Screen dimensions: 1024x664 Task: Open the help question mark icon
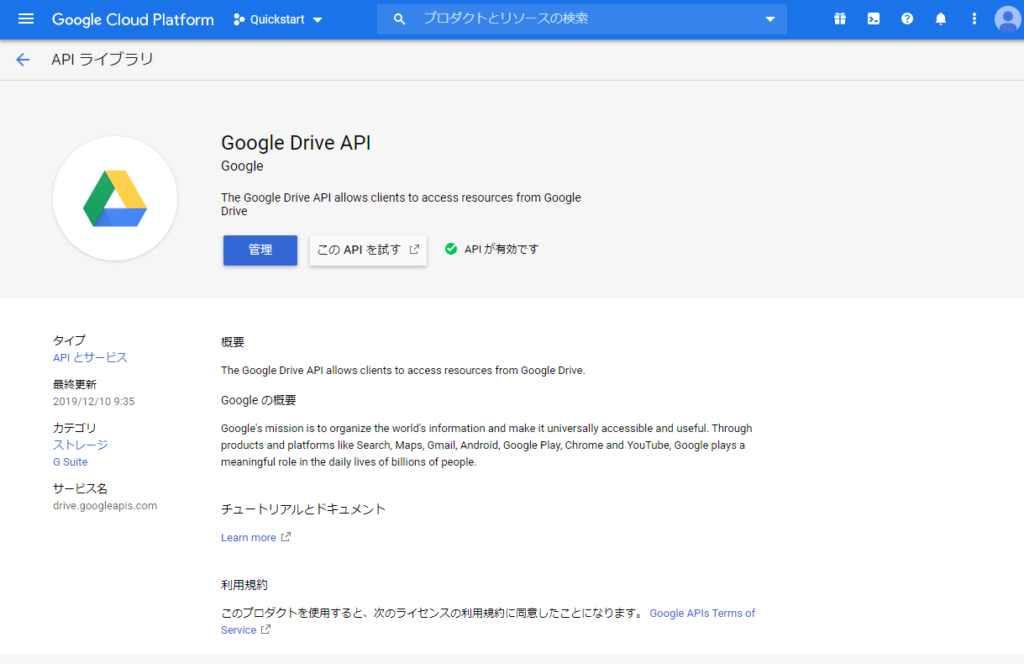(x=907, y=19)
